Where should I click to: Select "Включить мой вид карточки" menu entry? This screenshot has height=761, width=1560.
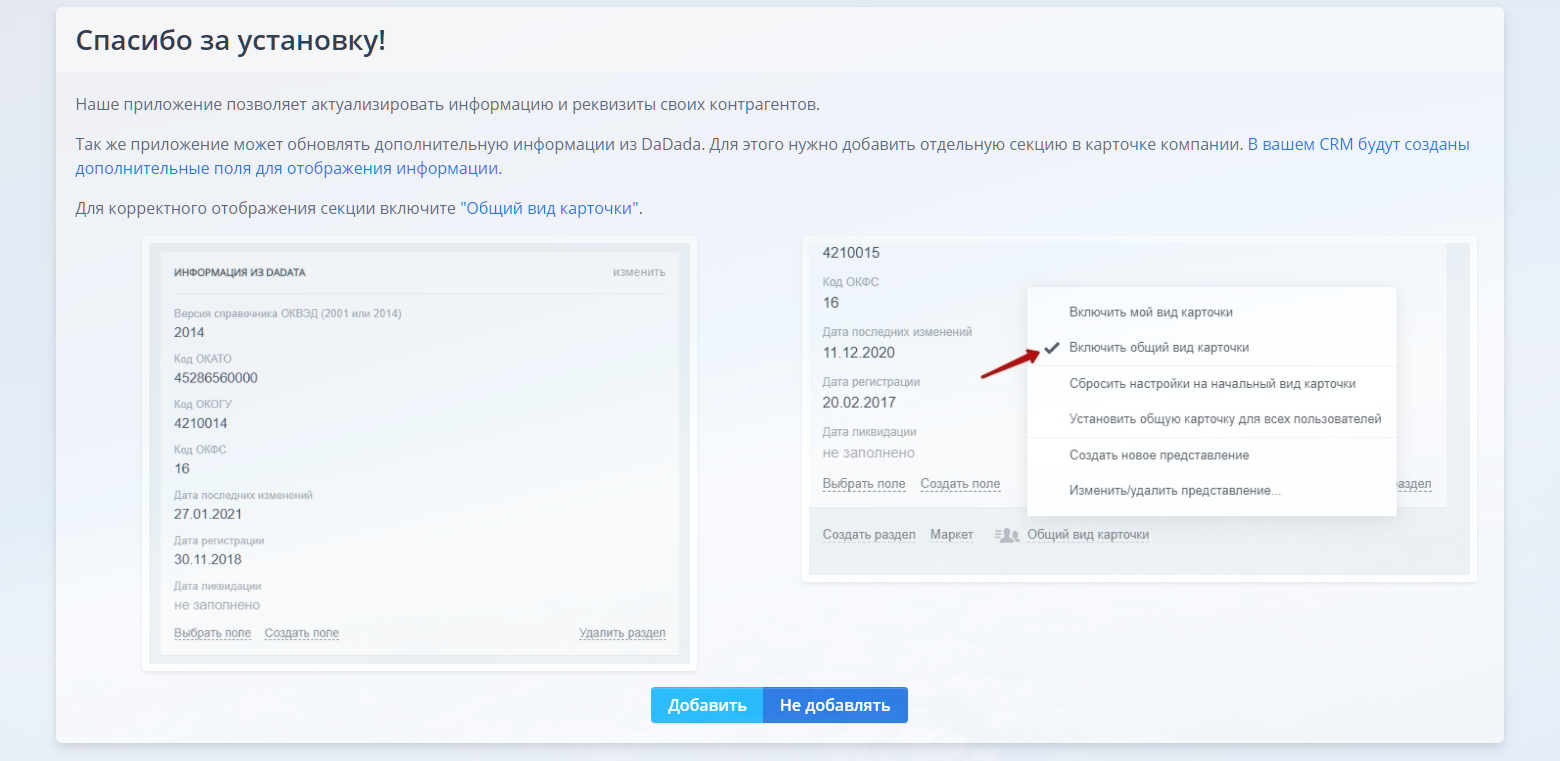pos(1150,312)
